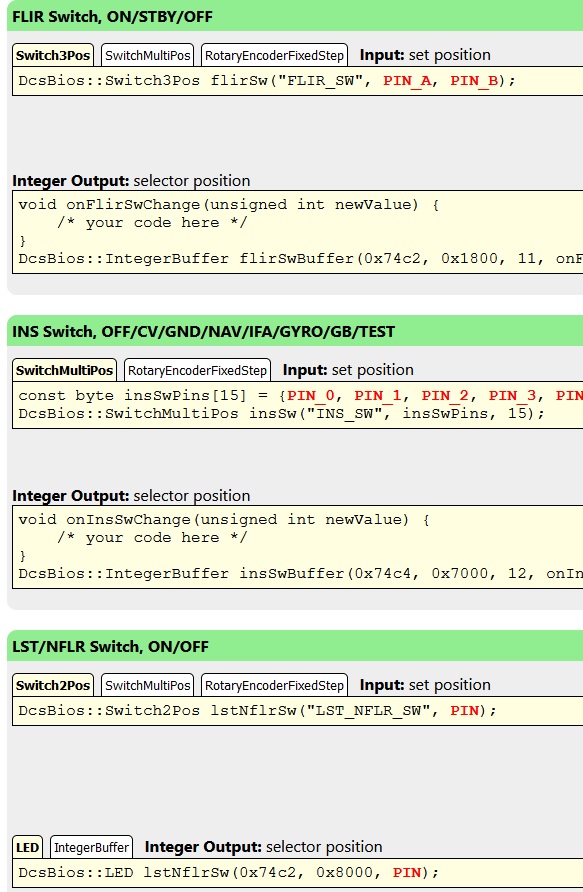Click the DcsBios::LED lstNflrSw code line
Screen dimensions: 583x892
[229, 872]
